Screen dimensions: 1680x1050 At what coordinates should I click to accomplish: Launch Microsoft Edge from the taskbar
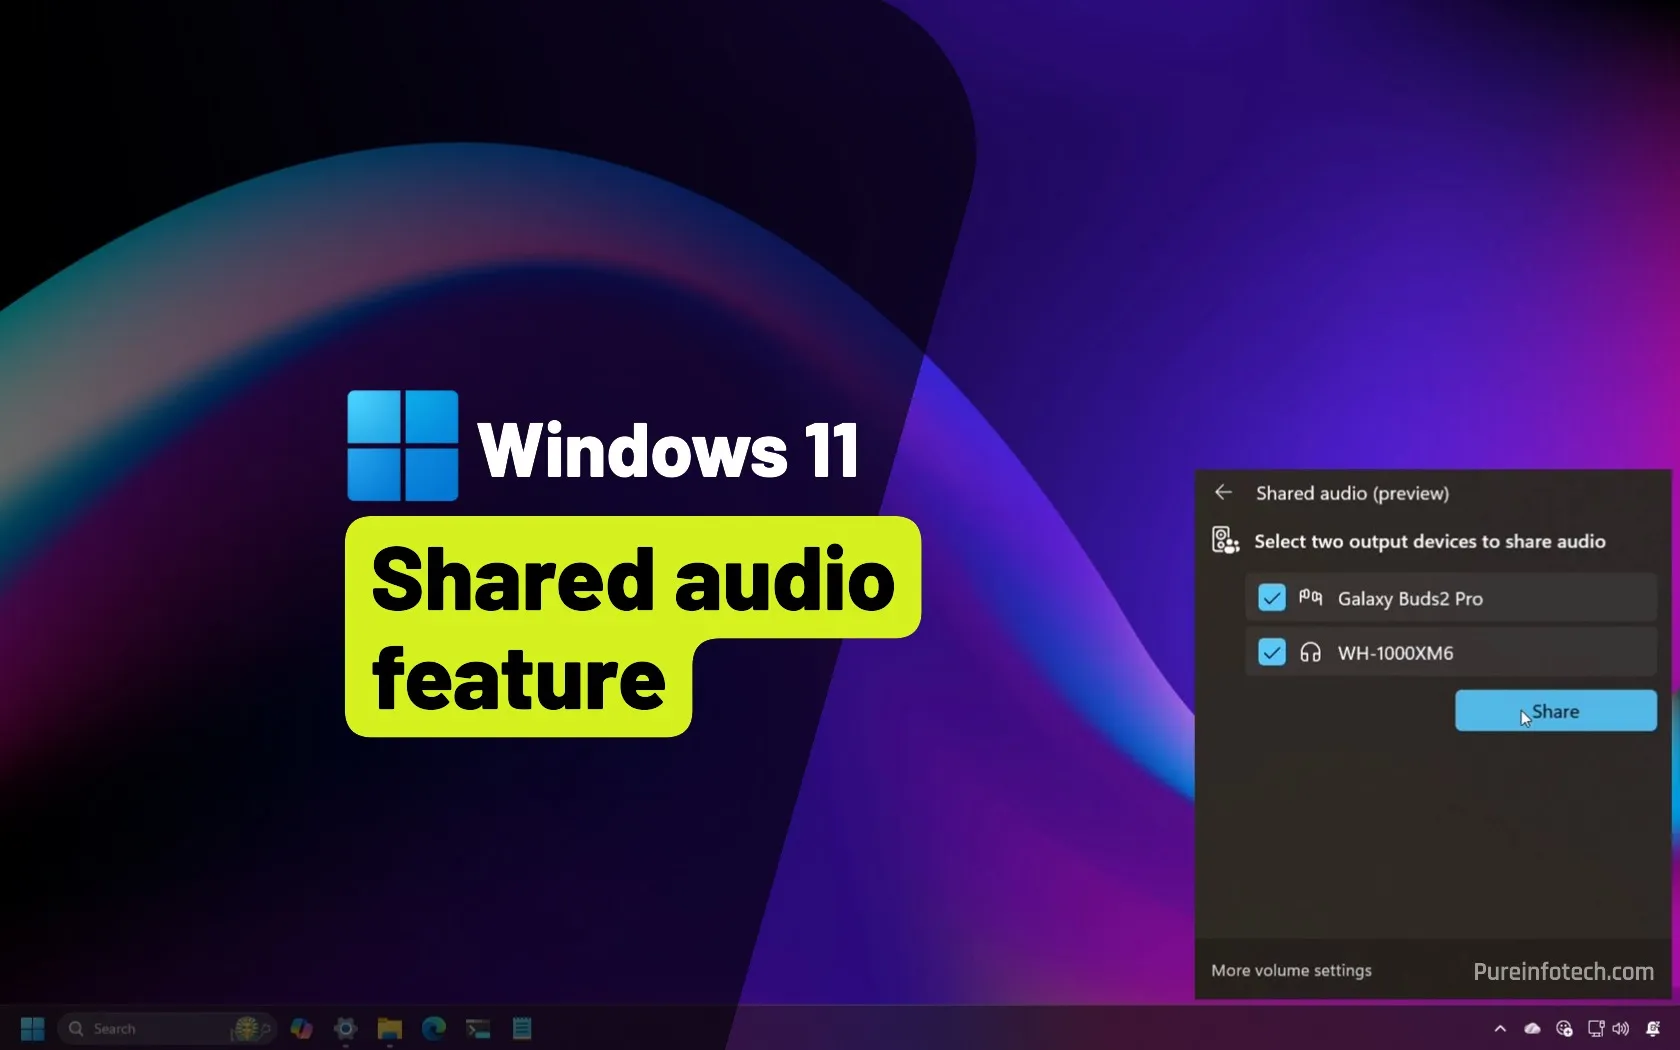[434, 1028]
